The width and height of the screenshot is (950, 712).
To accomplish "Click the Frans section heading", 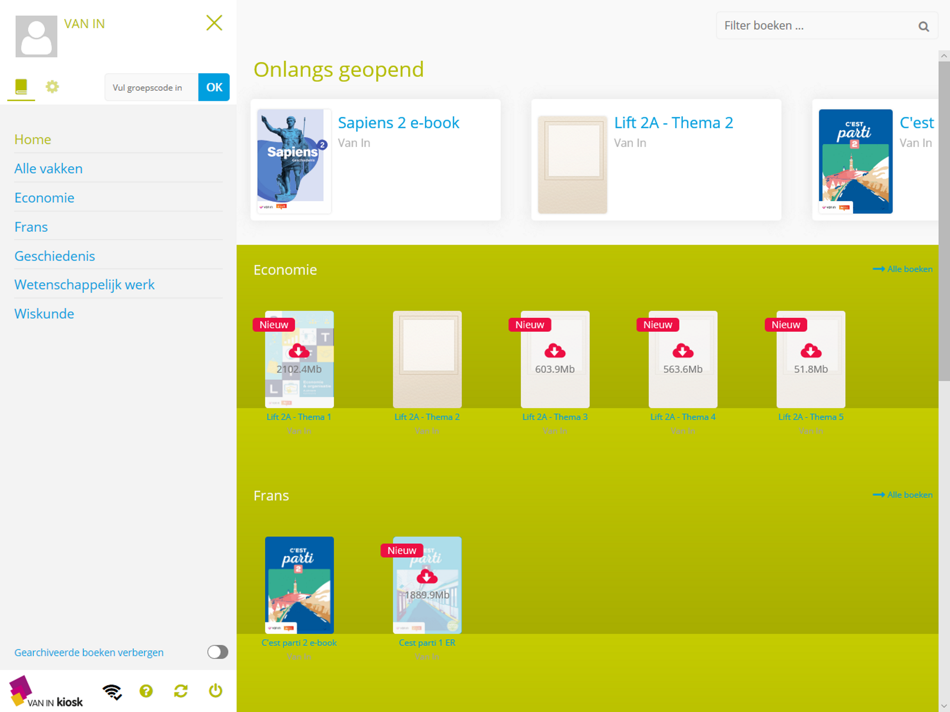I will tap(271, 496).
